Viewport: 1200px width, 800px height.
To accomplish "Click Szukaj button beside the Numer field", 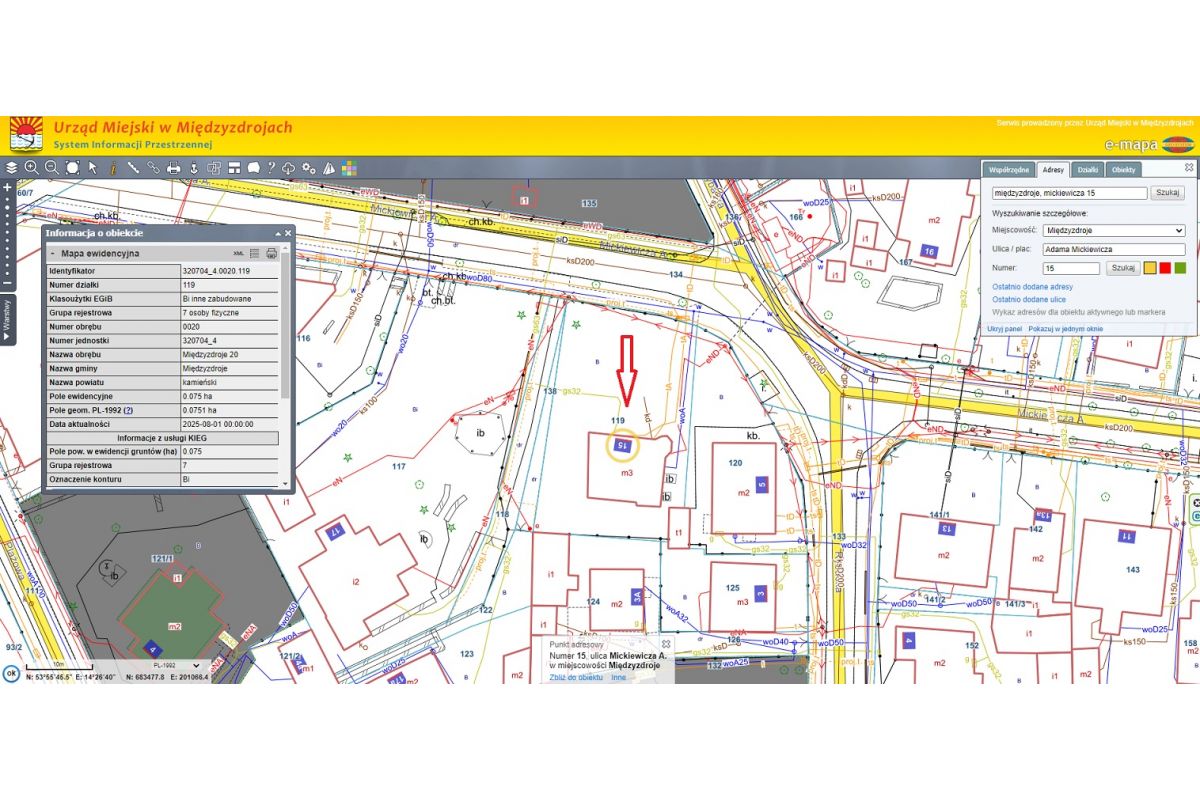I will coord(1123,268).
